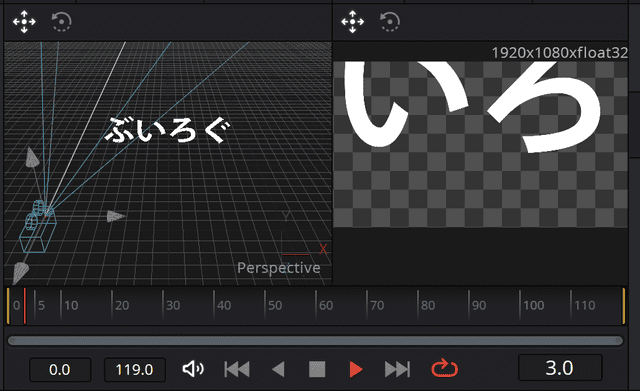640x391 pixels.
Task: Jump to the last frame
Action: pos(397,369)
